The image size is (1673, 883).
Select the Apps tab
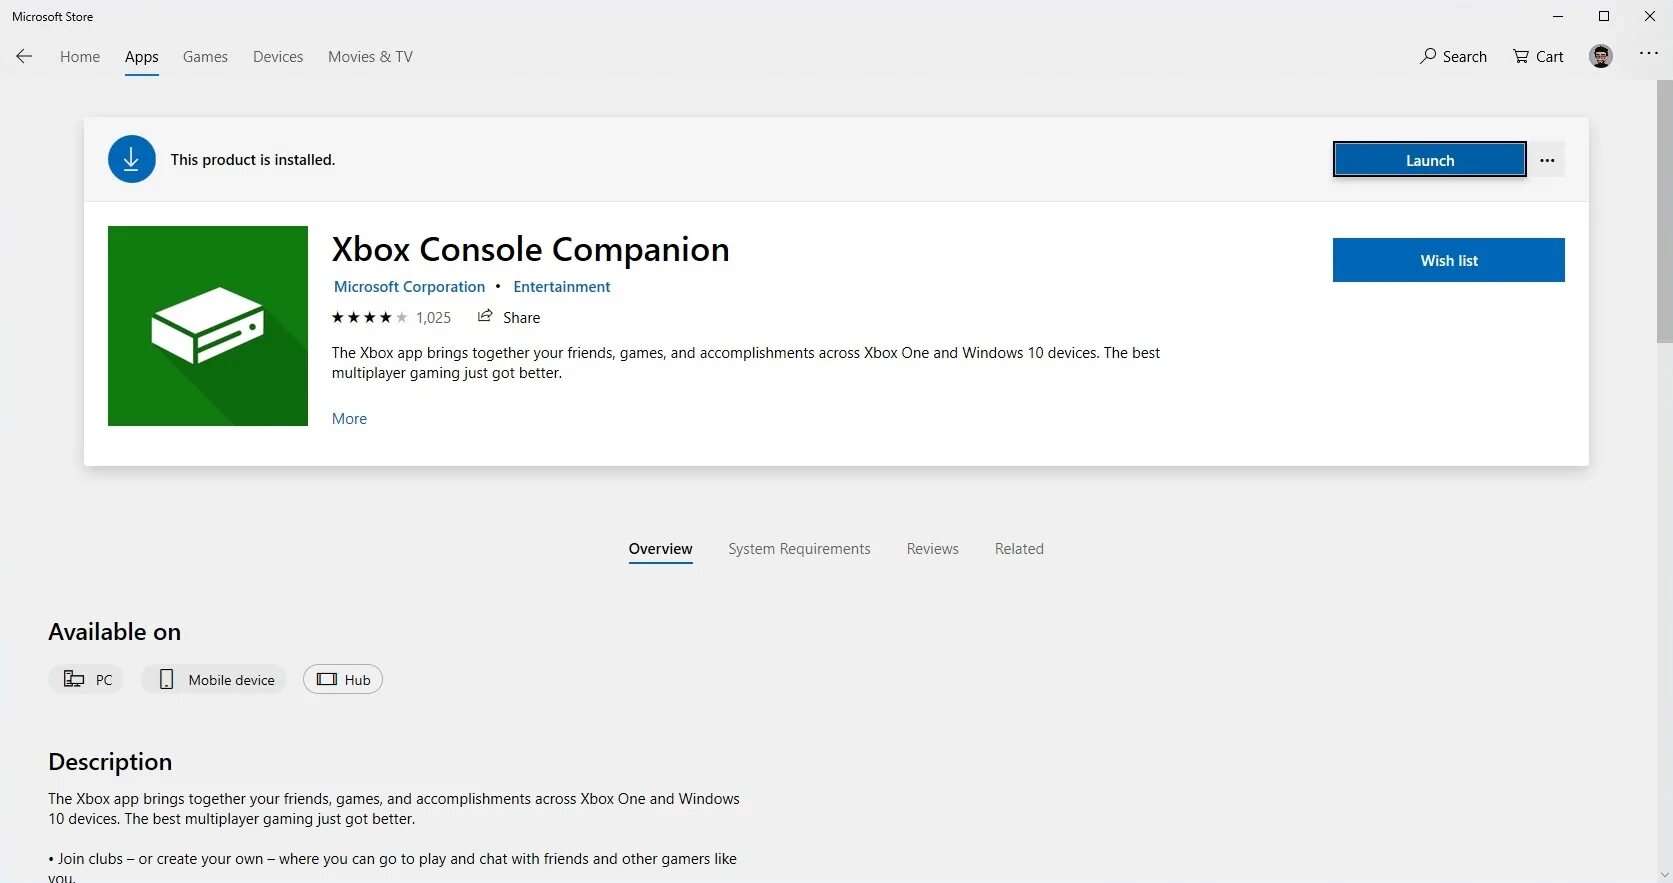click(x=142, y=57)
